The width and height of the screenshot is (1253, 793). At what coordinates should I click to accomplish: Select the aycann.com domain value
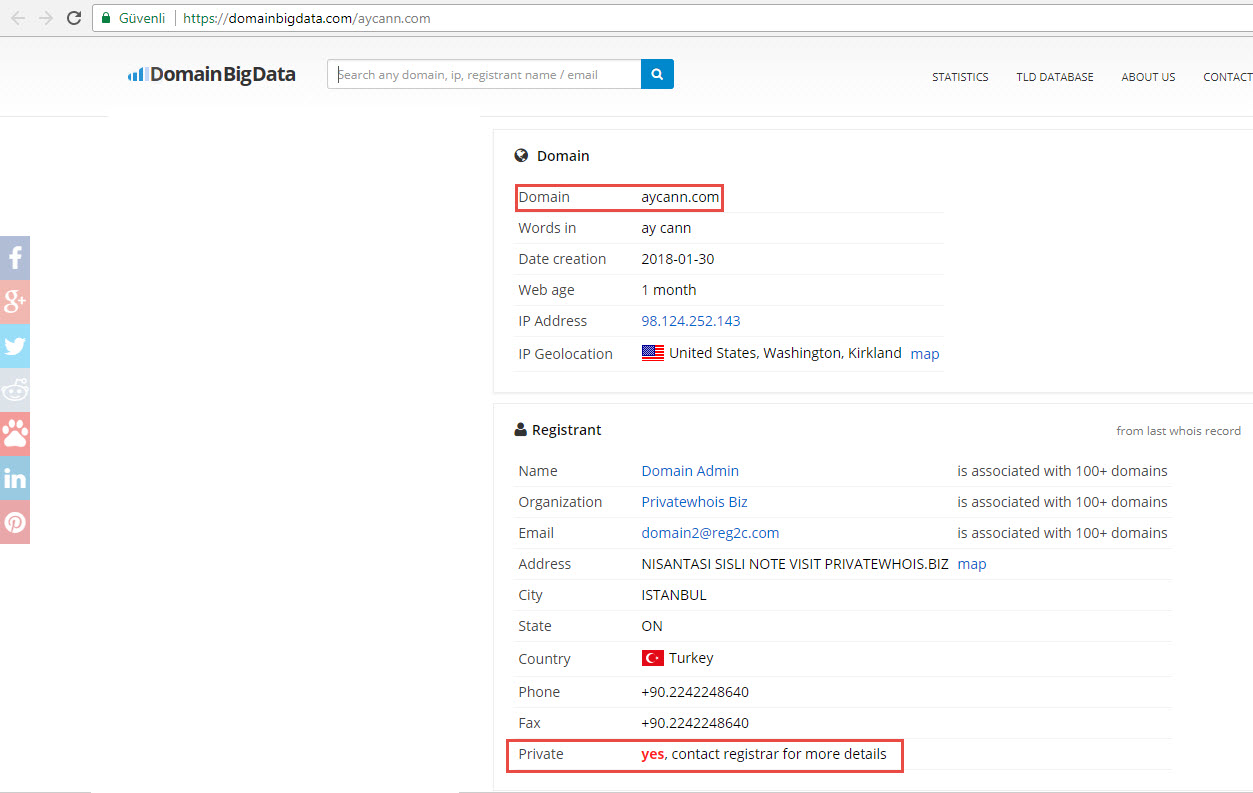(x=680, y=197)
